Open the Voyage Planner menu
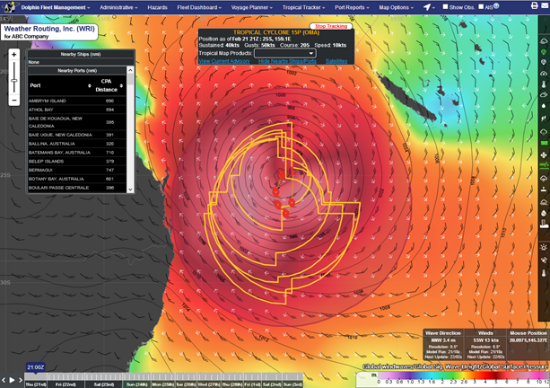 pos(251,7)
